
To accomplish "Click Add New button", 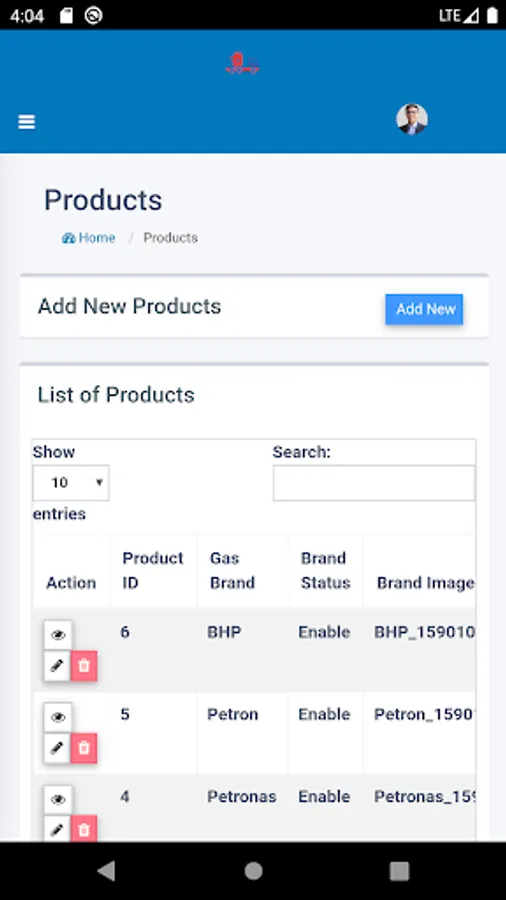I will pyautogui.click(x=424, y=309).
